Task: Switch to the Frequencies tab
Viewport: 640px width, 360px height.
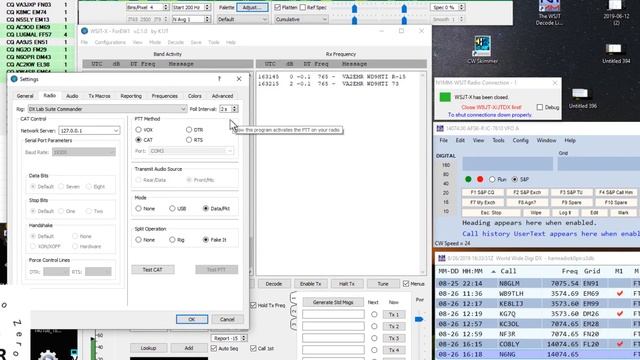Action: click(x=164, y=96)
